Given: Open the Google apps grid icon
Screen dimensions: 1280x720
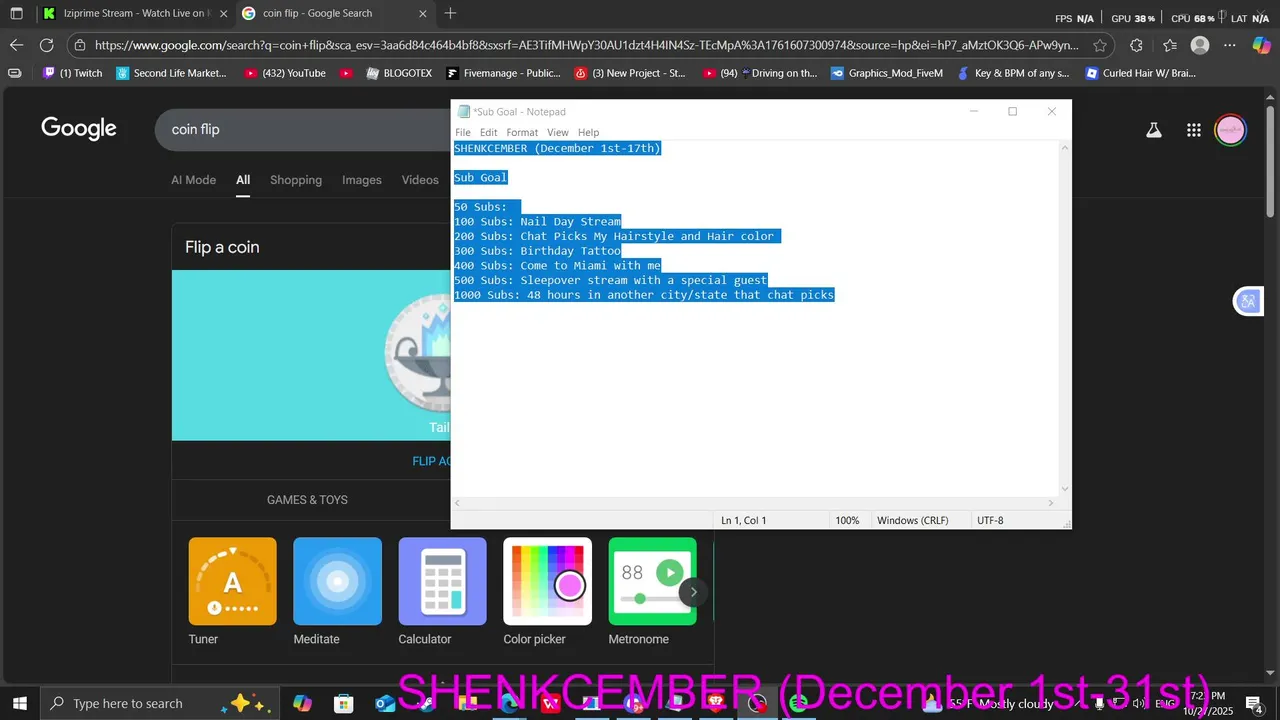Looking at the screenshot, I should tap(1193, 130).
